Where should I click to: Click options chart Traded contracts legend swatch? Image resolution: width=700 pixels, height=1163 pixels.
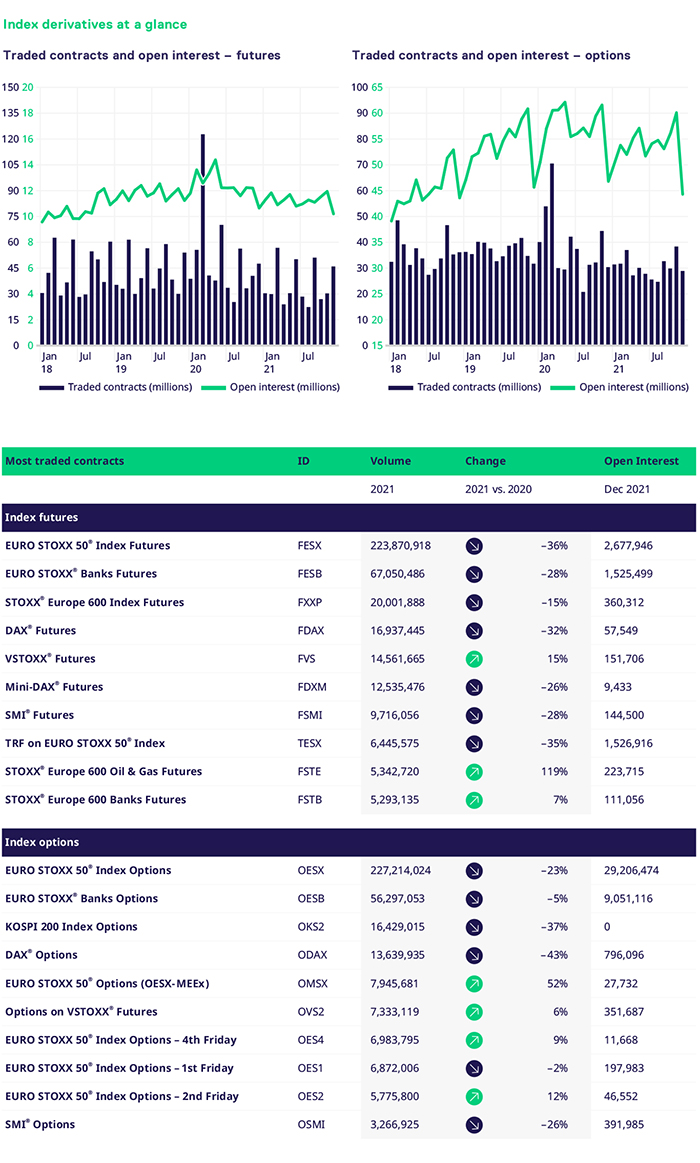(402, 387)
